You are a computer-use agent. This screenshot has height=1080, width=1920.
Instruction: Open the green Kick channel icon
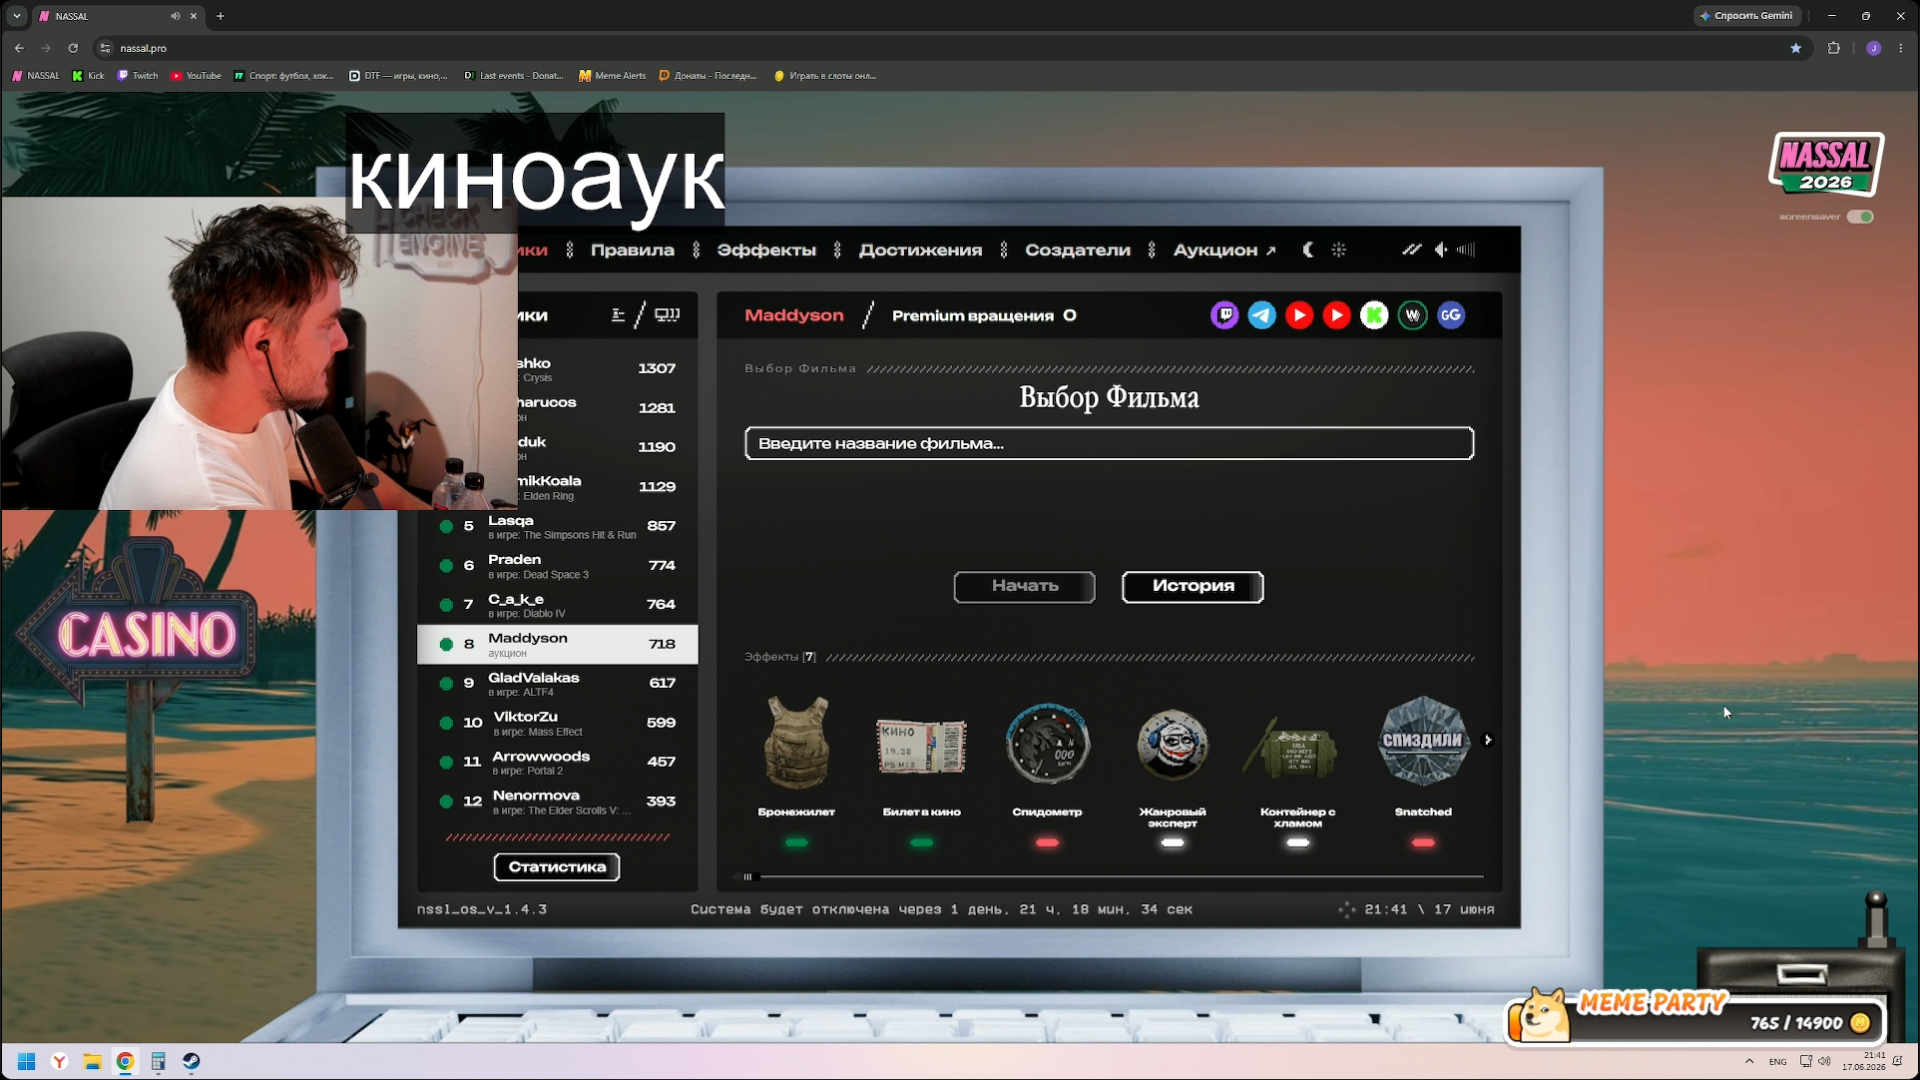1374,316
